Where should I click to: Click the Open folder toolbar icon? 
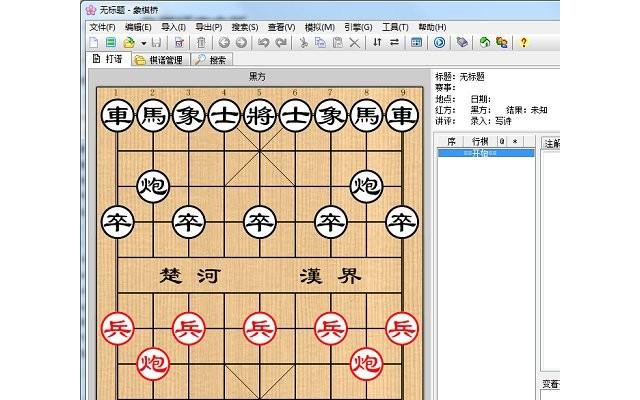(129, 42)
